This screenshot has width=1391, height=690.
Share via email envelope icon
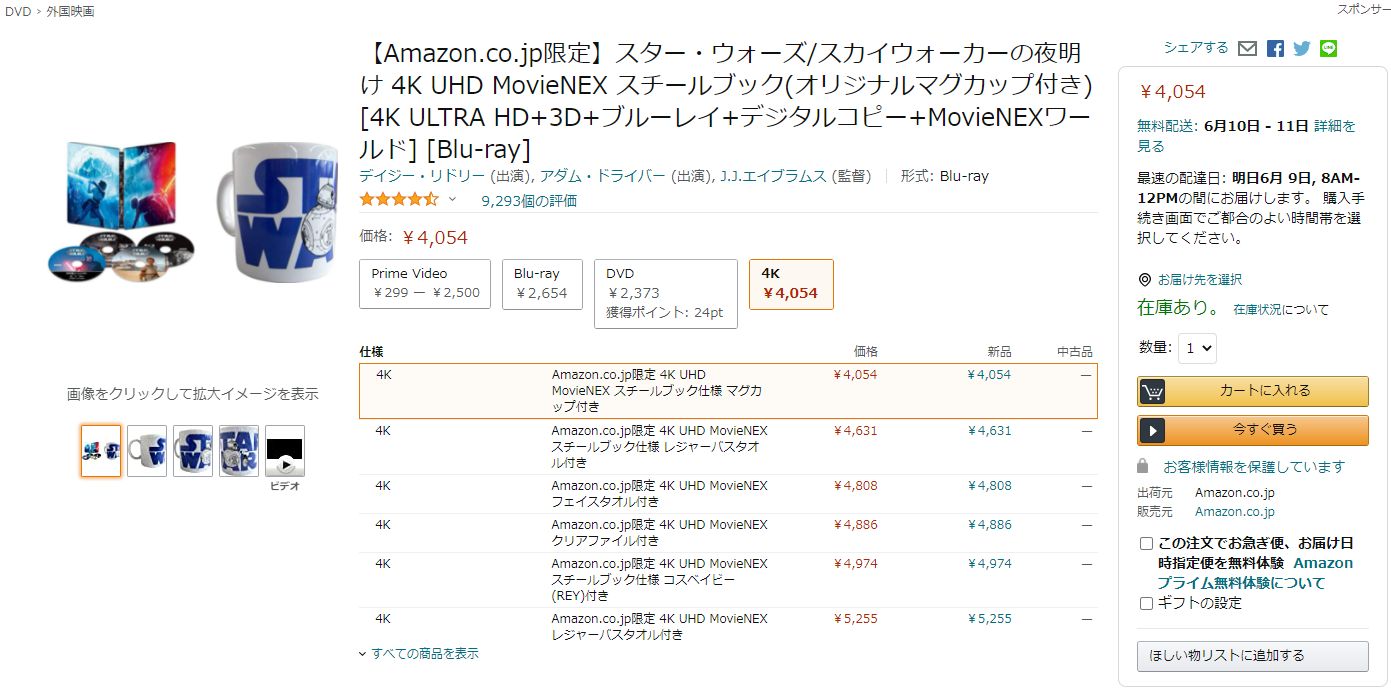click(1247, 48)
